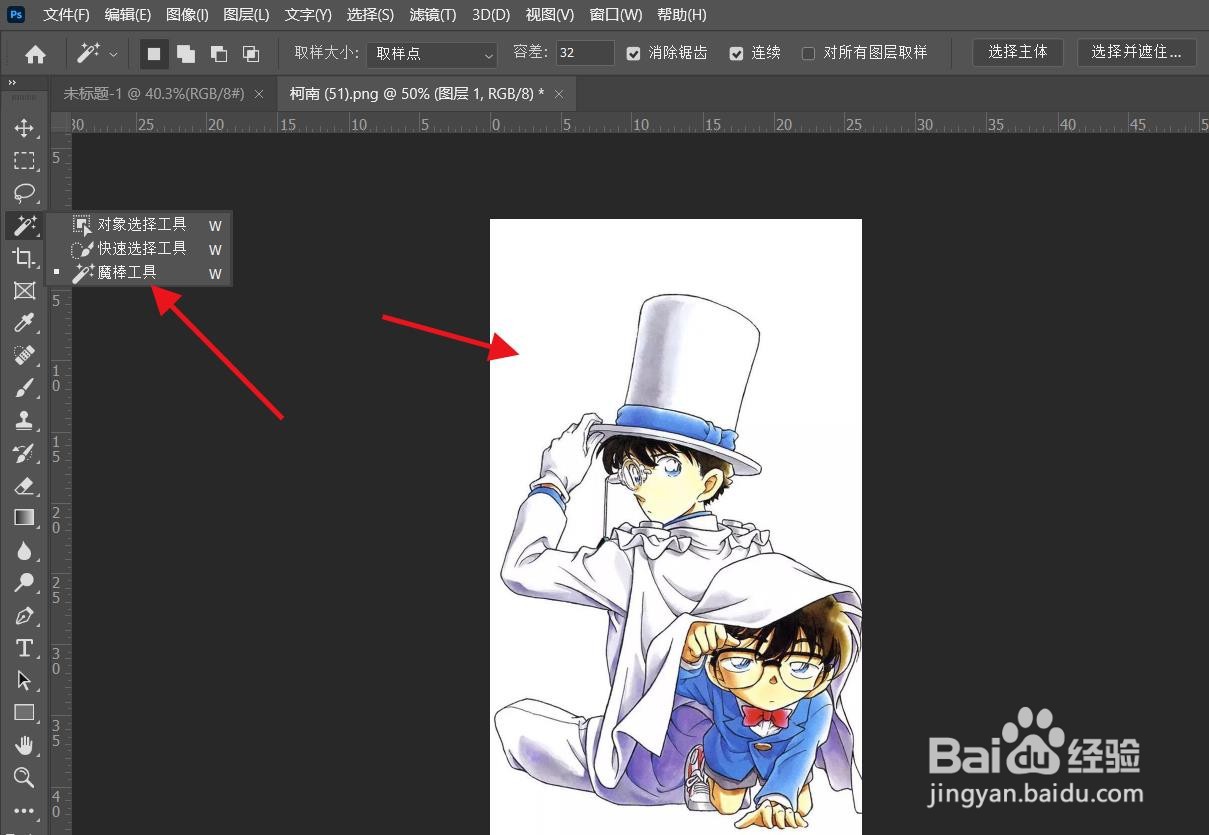
Task: Pick 魔棒工具 from the flyout
Action: [139, 273]
